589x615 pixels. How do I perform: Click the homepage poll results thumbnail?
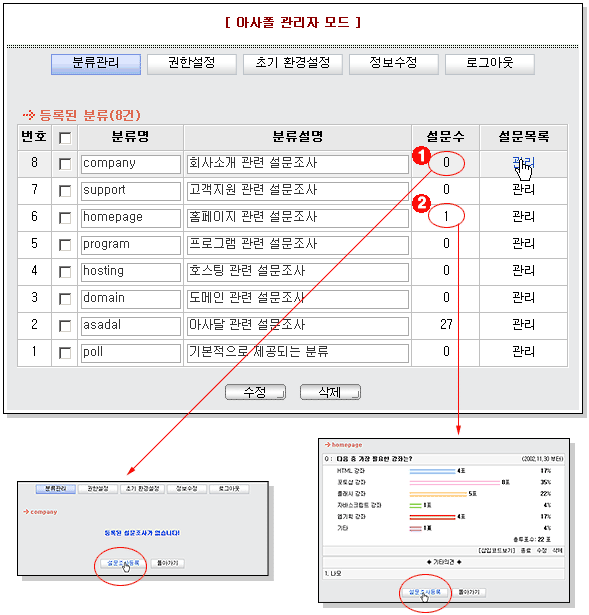coord(444,520)
